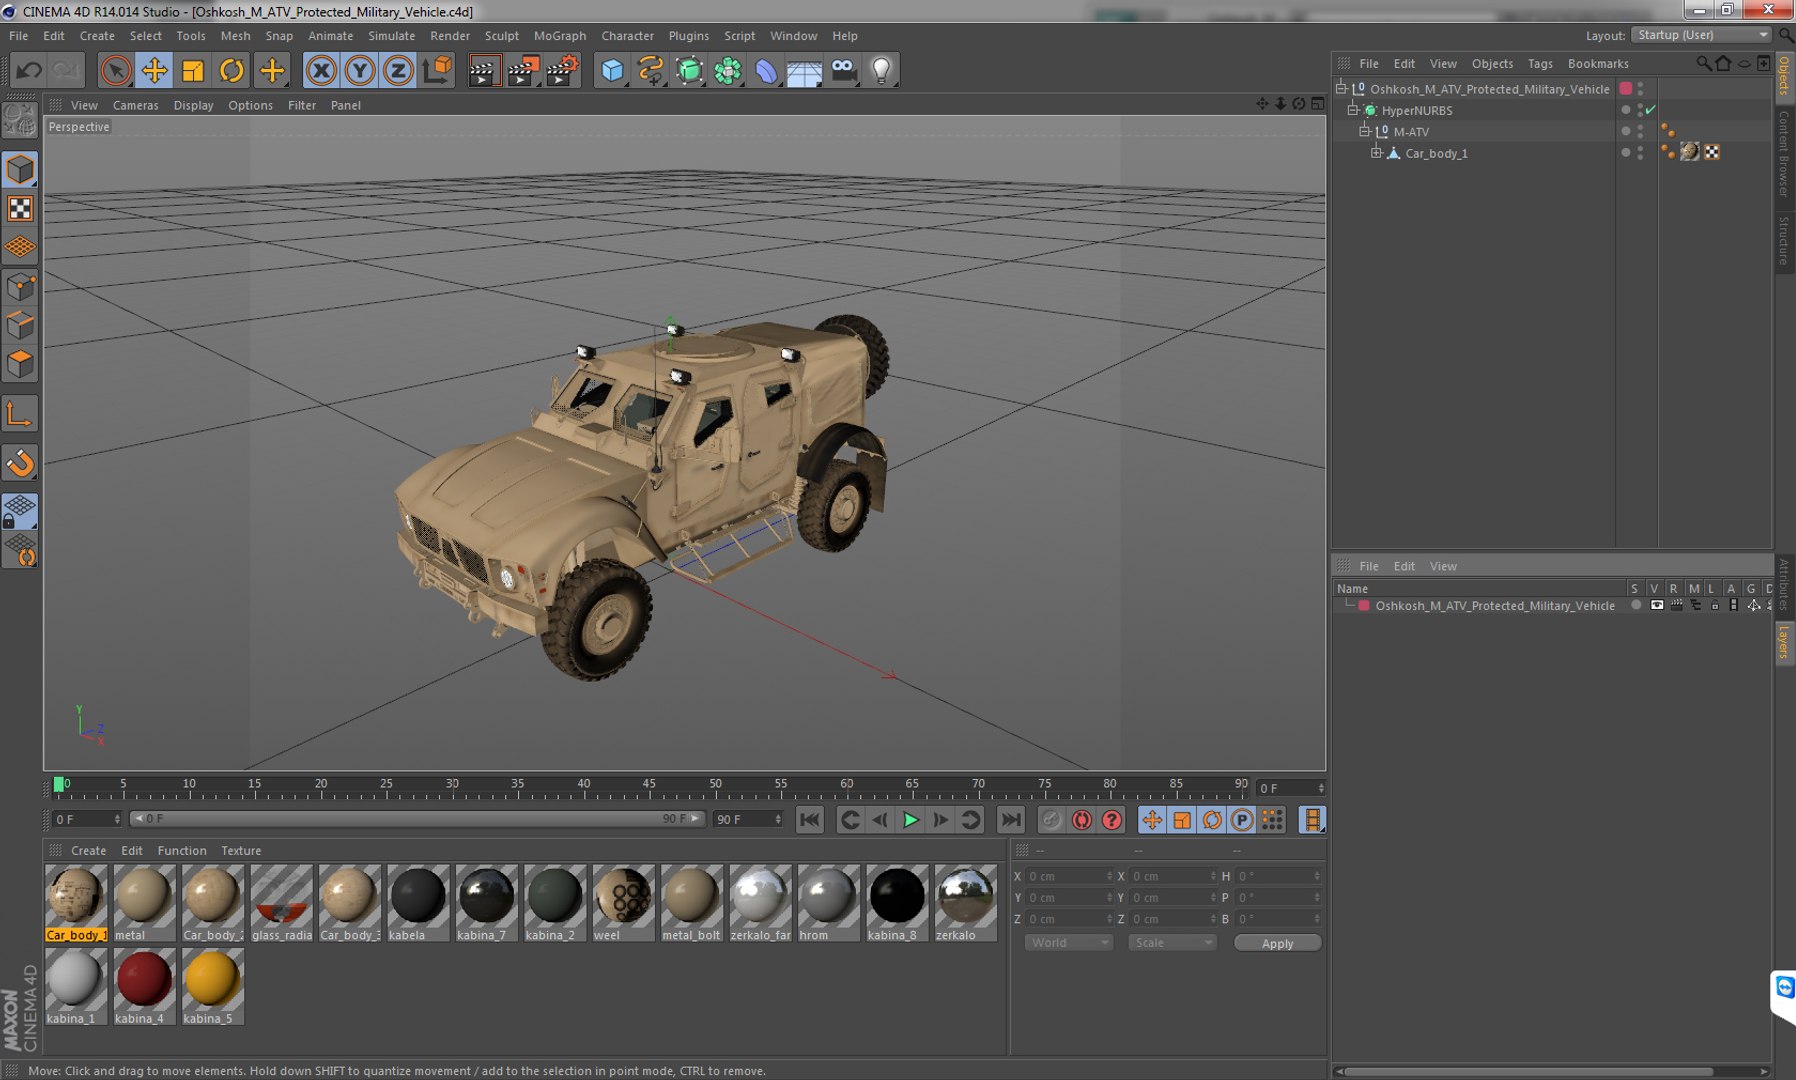
Task: Open the World coordinate dropdown
Action: pos(1068,943)
